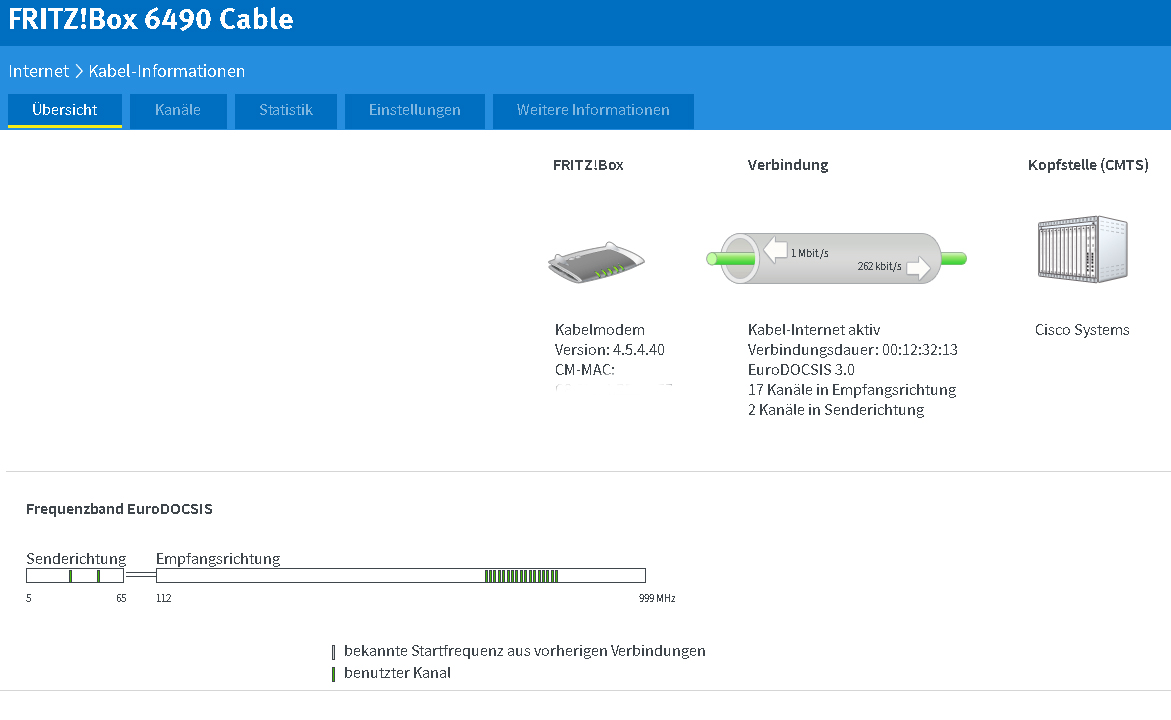Click the Internet breadcrumb link
This screenshot has height=720, width=1171.
point(39,71)
